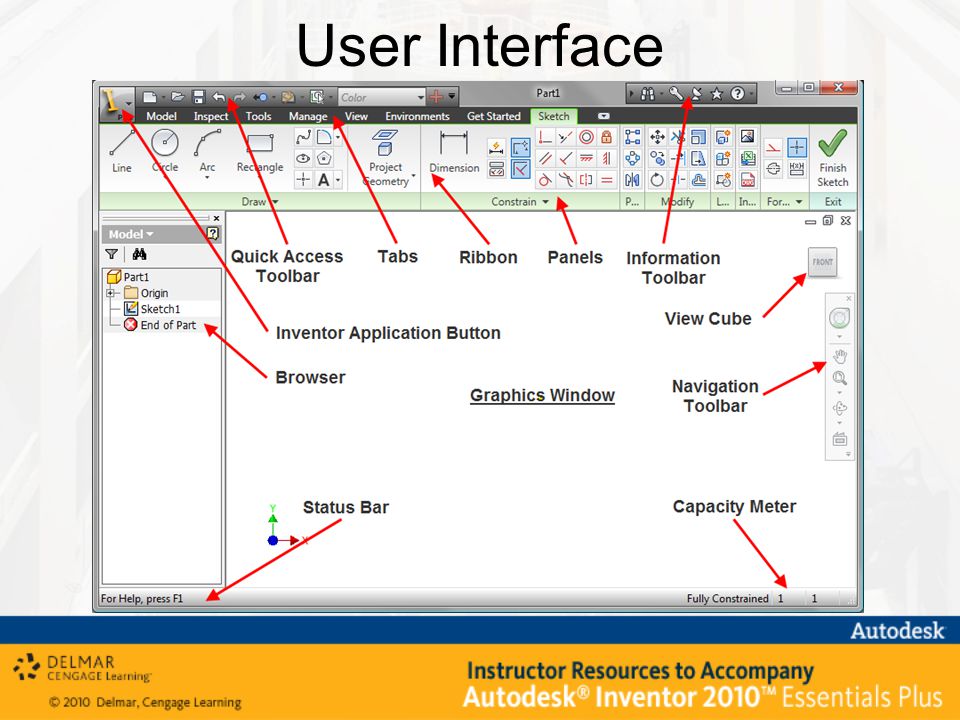The image size is (960, 720).
Task: Apply the Symmetric constraint icon
Action: (x=586, y=180)
